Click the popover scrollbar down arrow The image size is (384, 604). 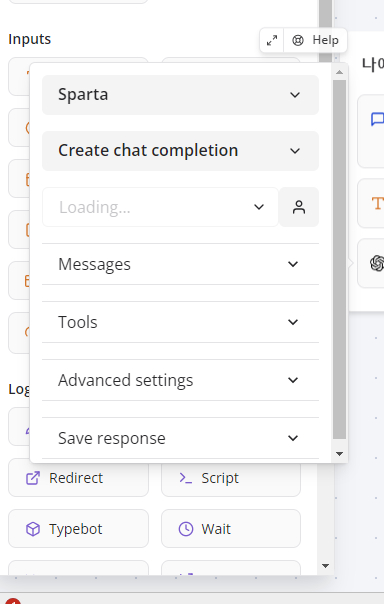click(339, 454)
